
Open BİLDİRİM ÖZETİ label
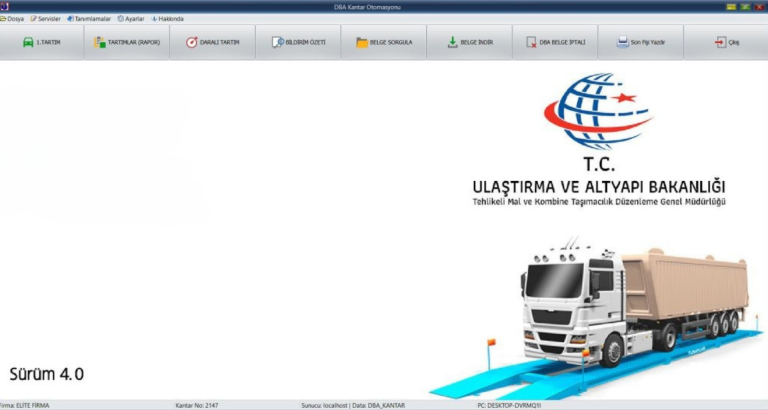tap(305, 43)
